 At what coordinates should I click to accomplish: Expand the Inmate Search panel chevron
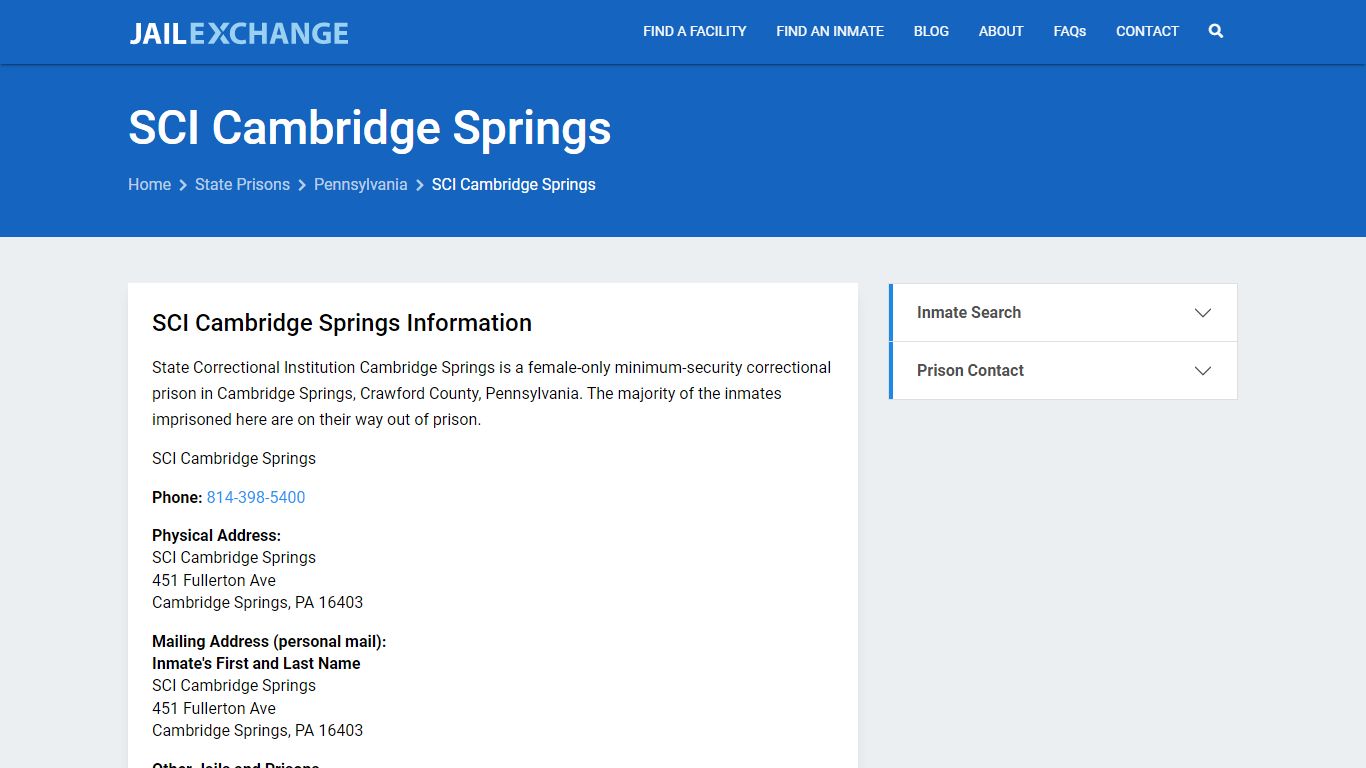coord(1203,313)
